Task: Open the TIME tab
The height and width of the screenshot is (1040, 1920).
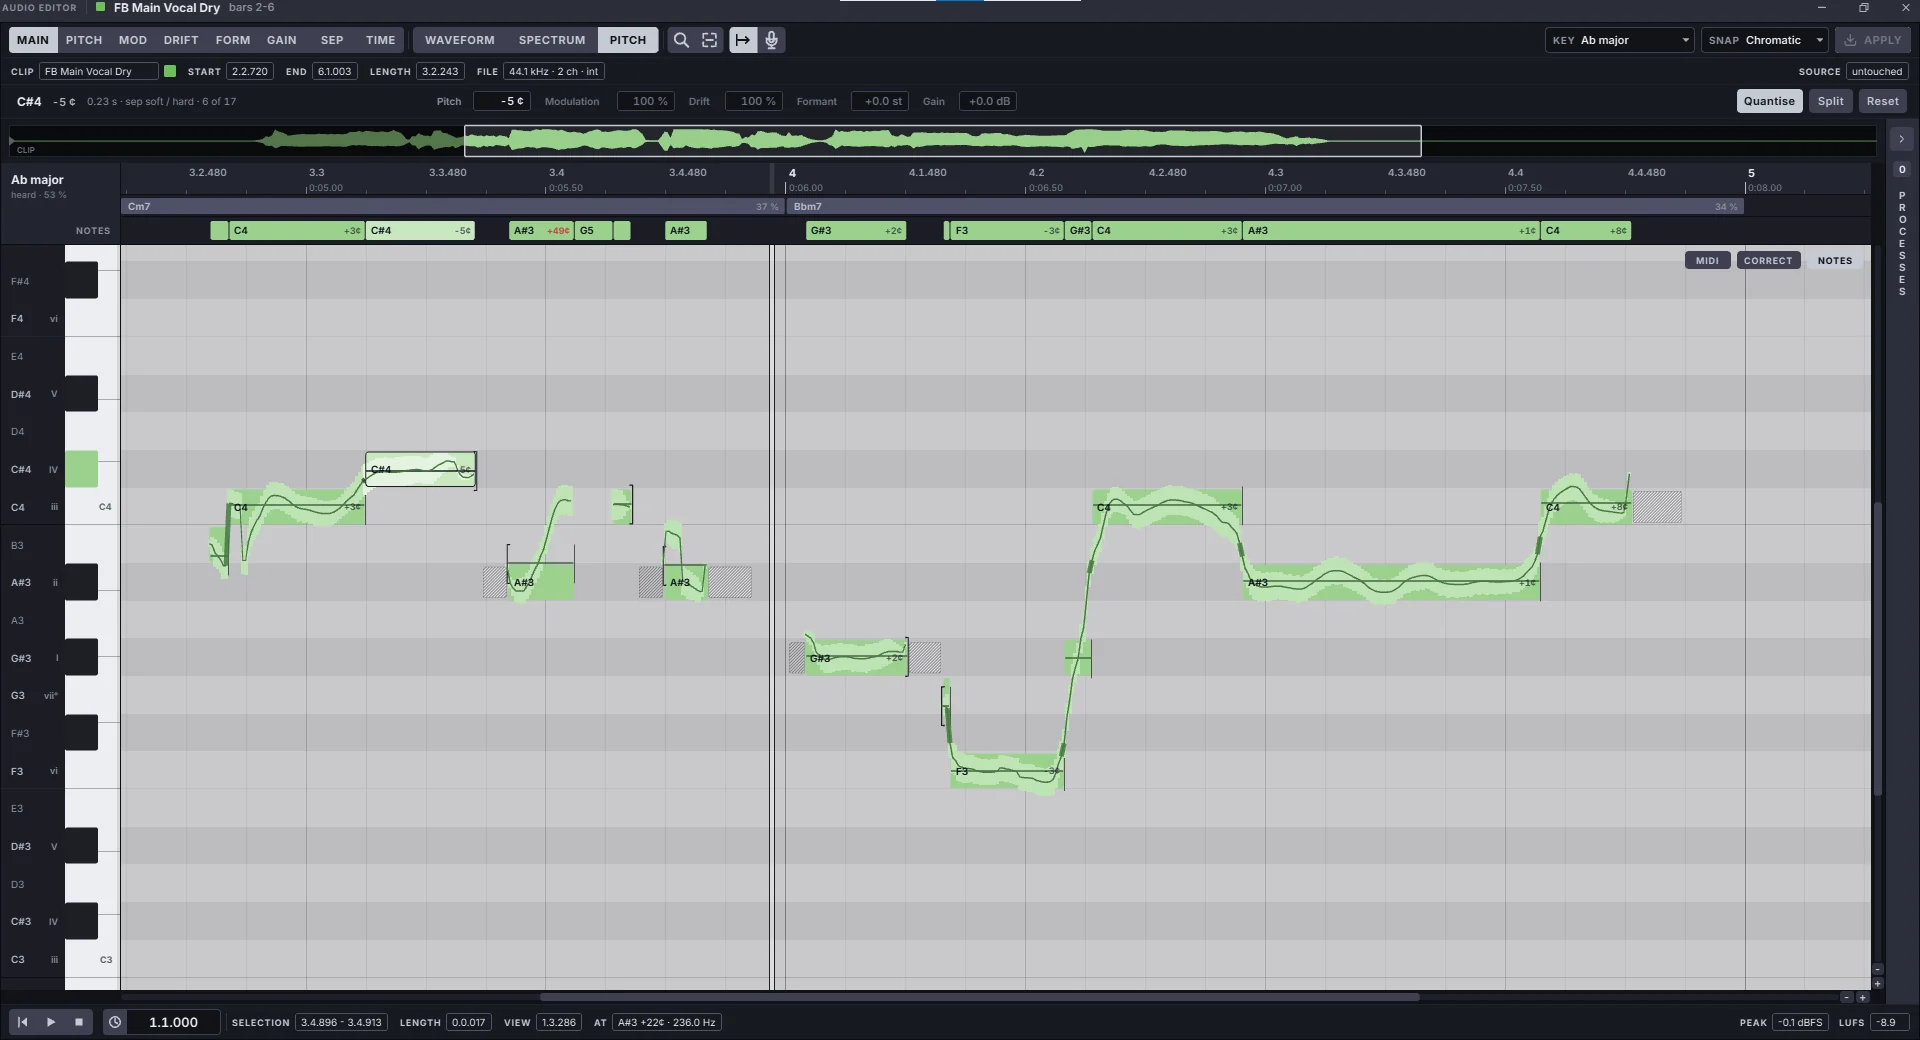Action: pyautogui.click(x=381, y=40)
